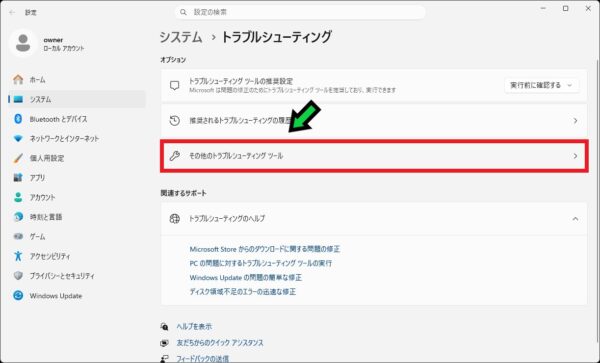The image size is (600, 363).
Task: Click the history clock icon
Action: pos(174,121)
